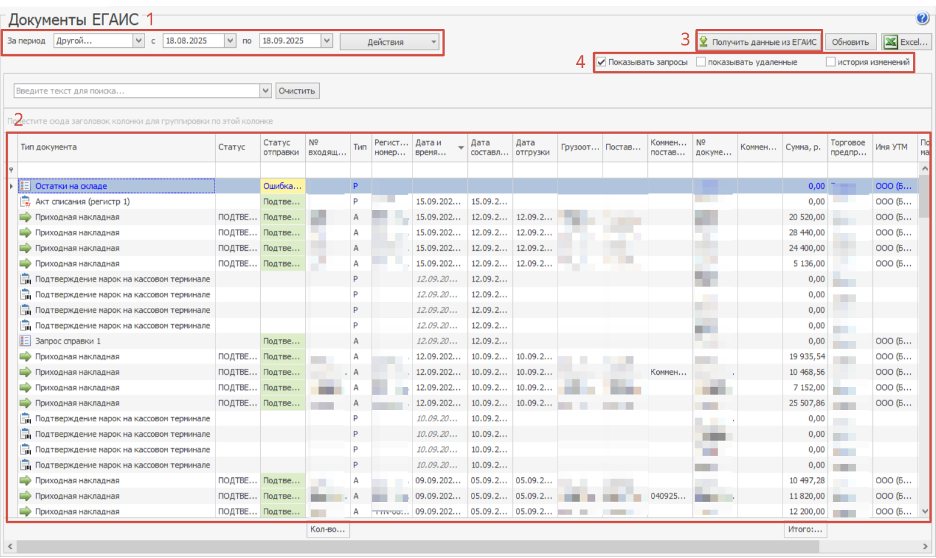Viewport: 936px width, 558px height.
Task: Click the 25 507,86 sum cell
Action: click(x=804, y=403)
